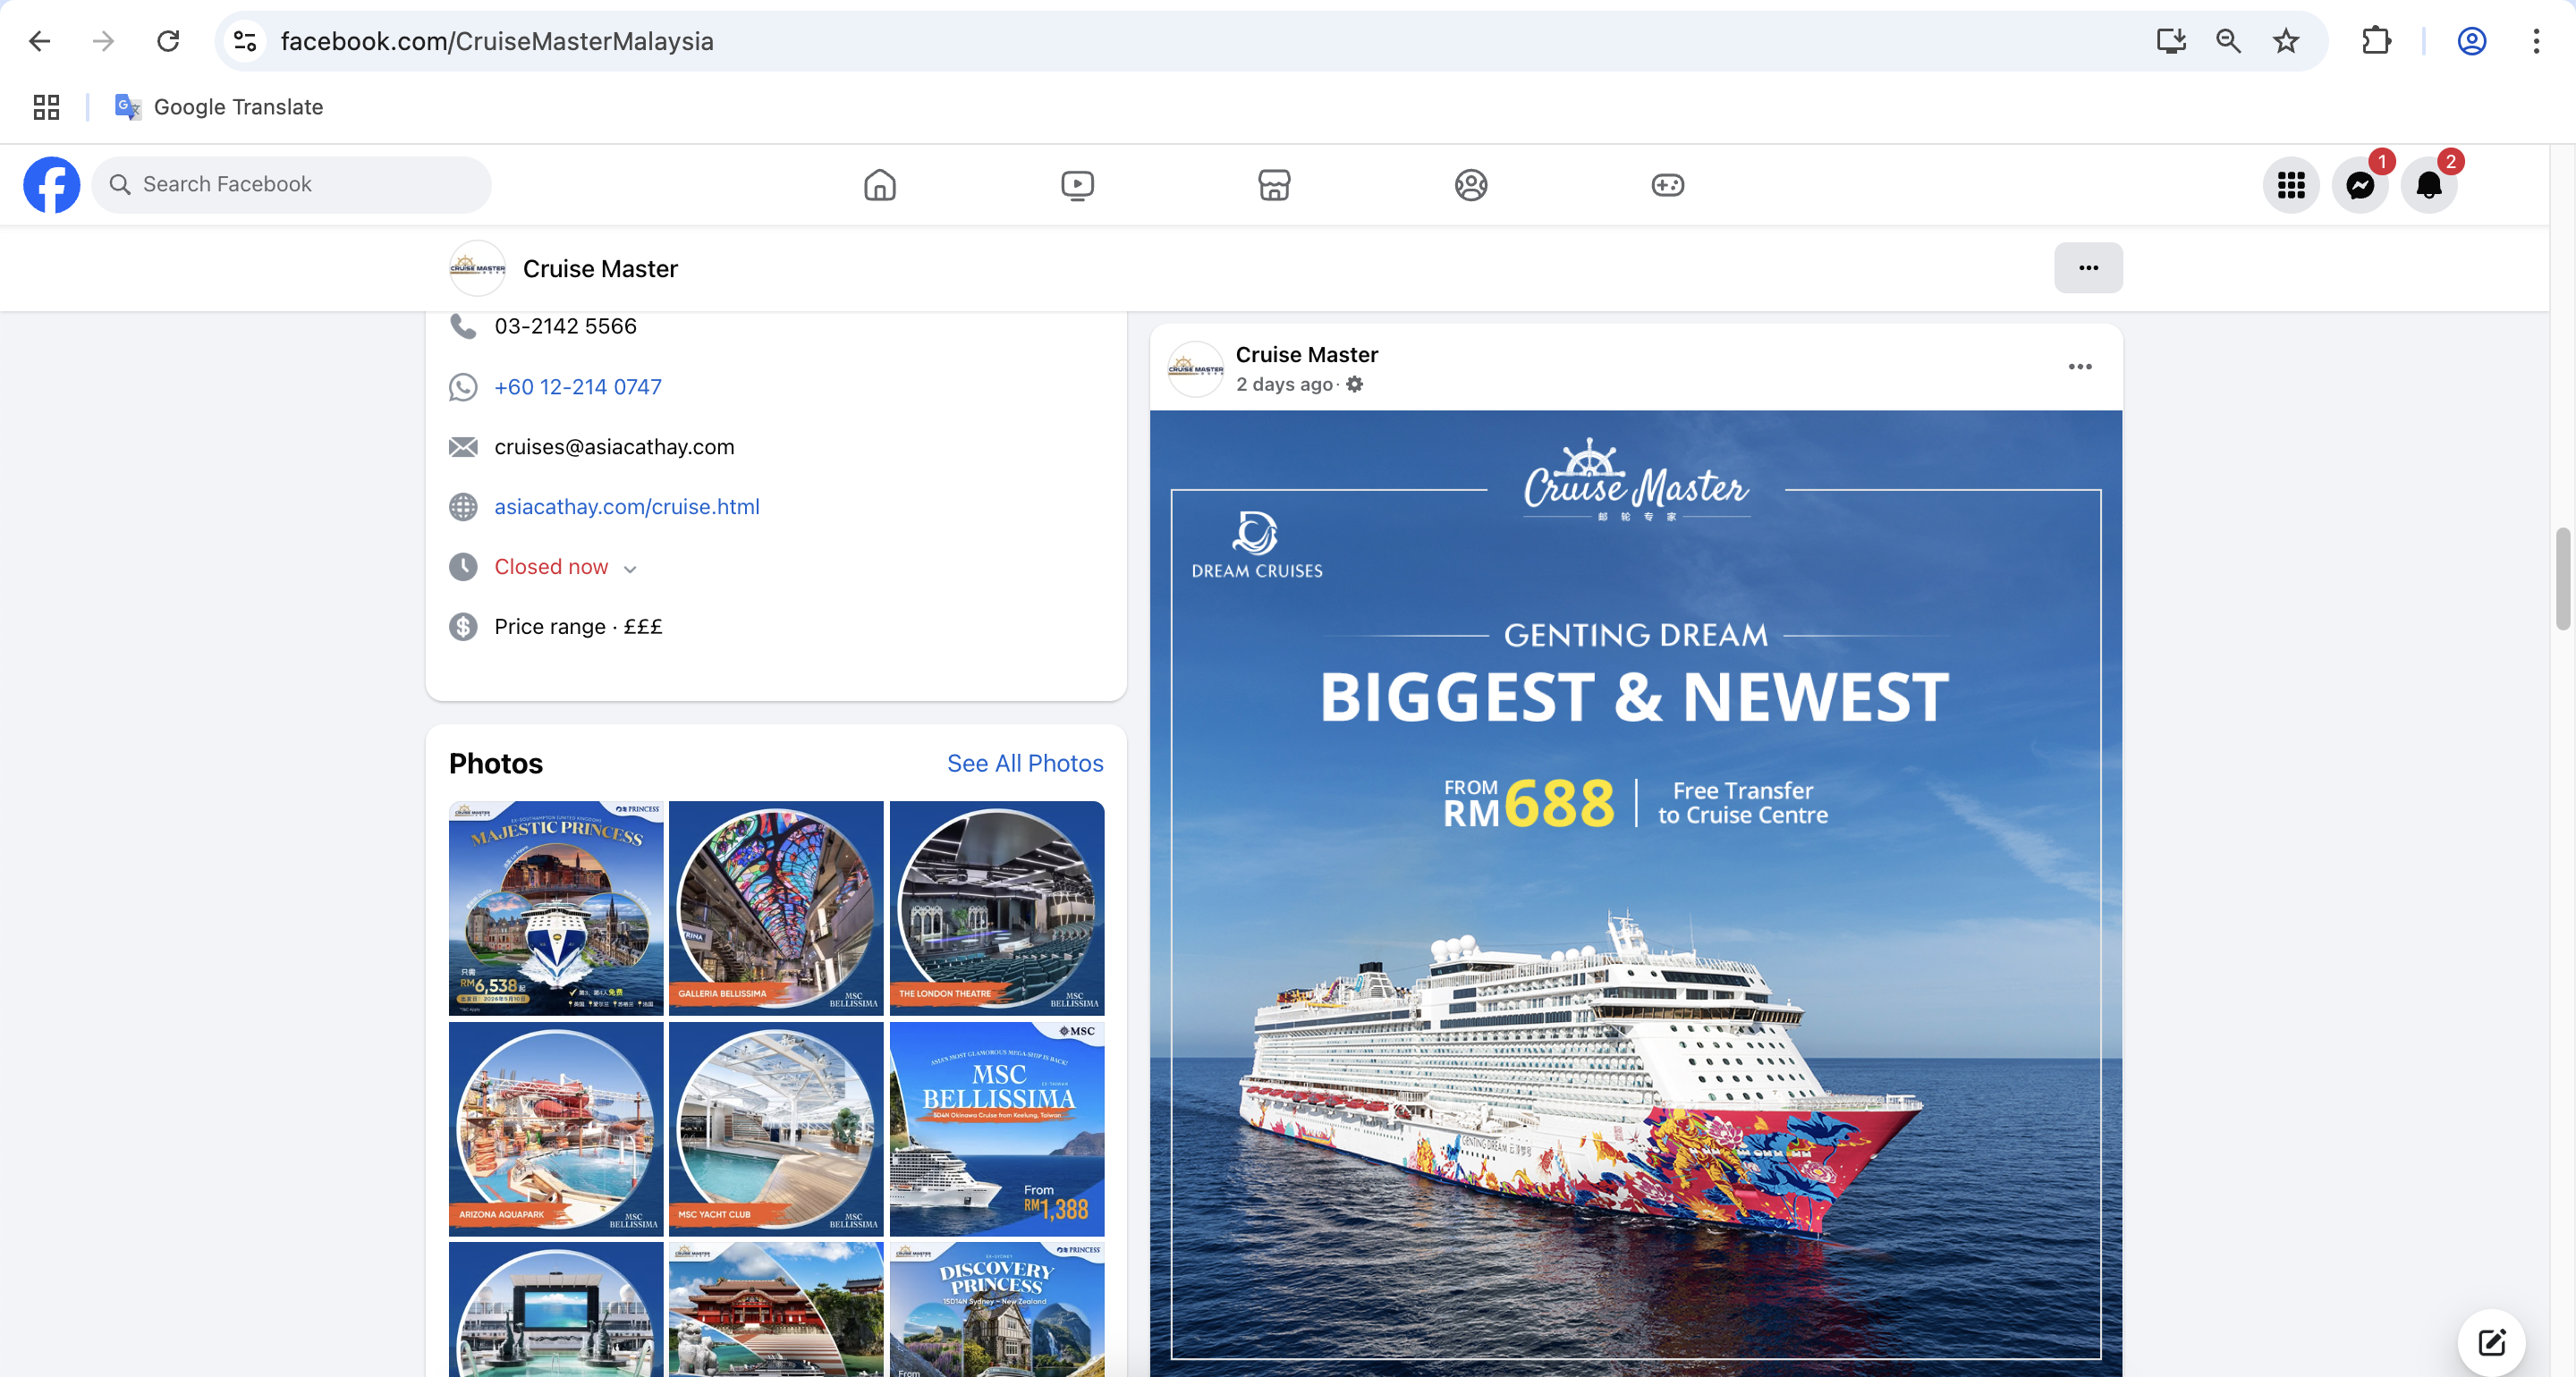Open Messenger with one unread message
This screenshot has width=2576, height=1377.
click(x=2360, y=185)
